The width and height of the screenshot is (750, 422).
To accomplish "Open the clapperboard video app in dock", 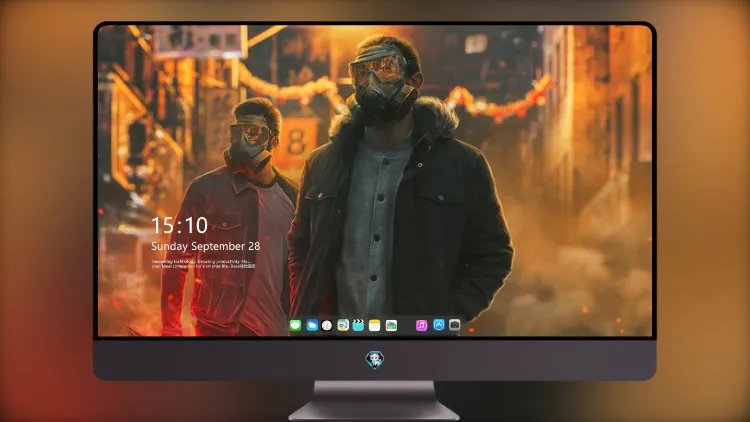I will click(358, 325).
